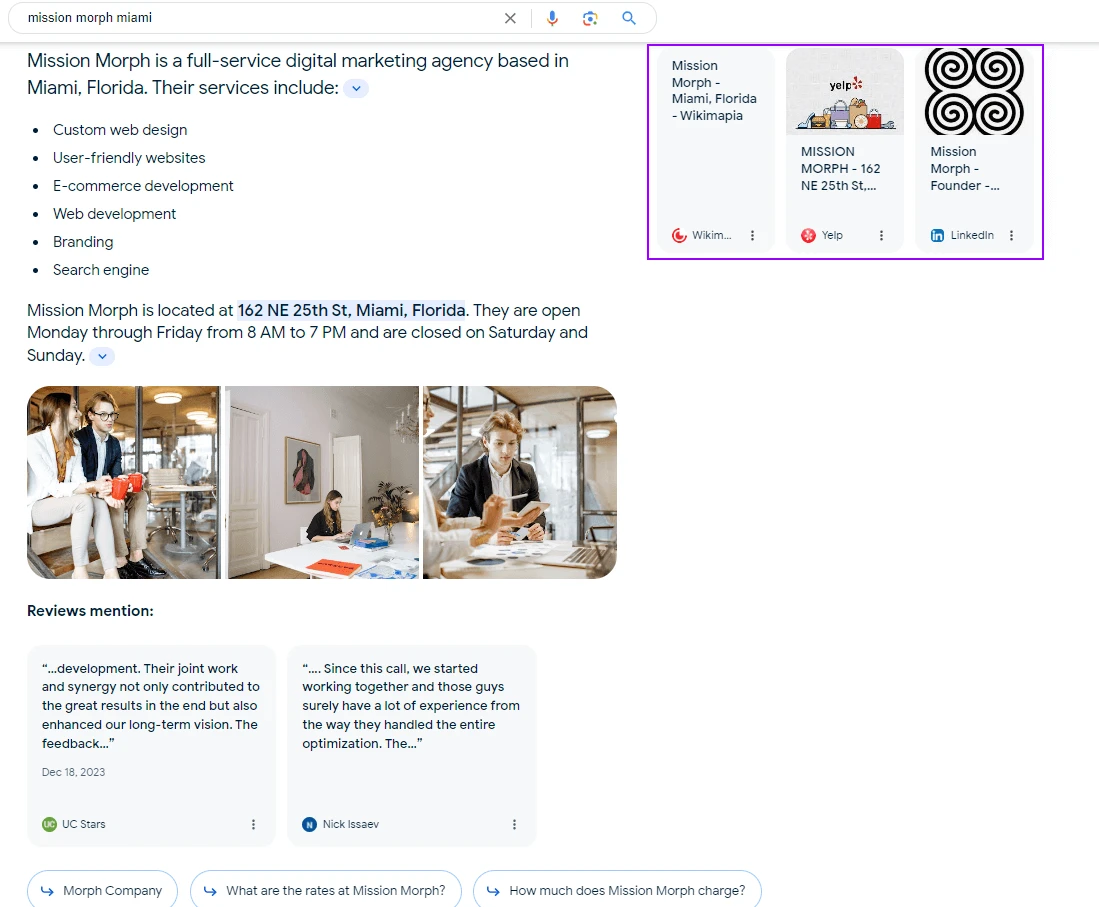
Task: Open options menu on Nick Issaev review
Action: click(x=514, y=824)
